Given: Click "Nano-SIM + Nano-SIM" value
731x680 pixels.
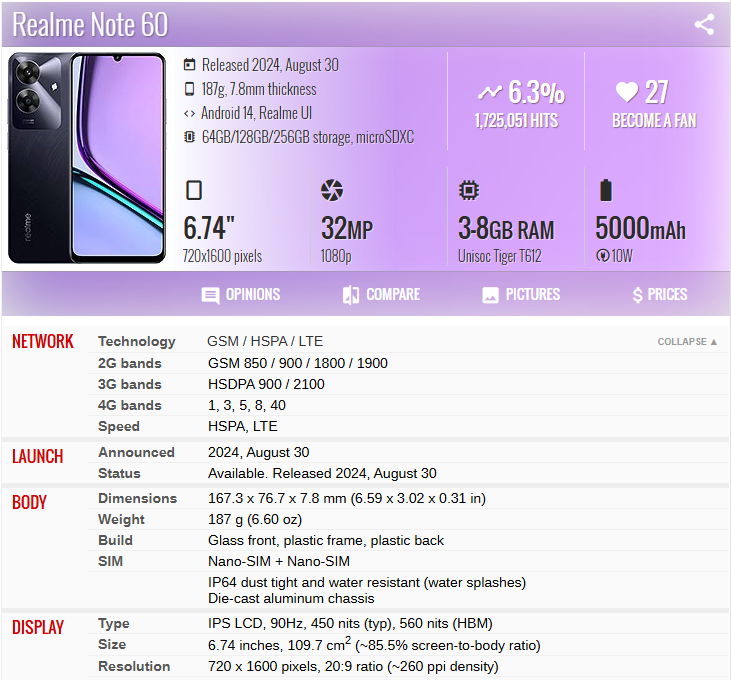Looking at the screenshot, I should [279, 561].
